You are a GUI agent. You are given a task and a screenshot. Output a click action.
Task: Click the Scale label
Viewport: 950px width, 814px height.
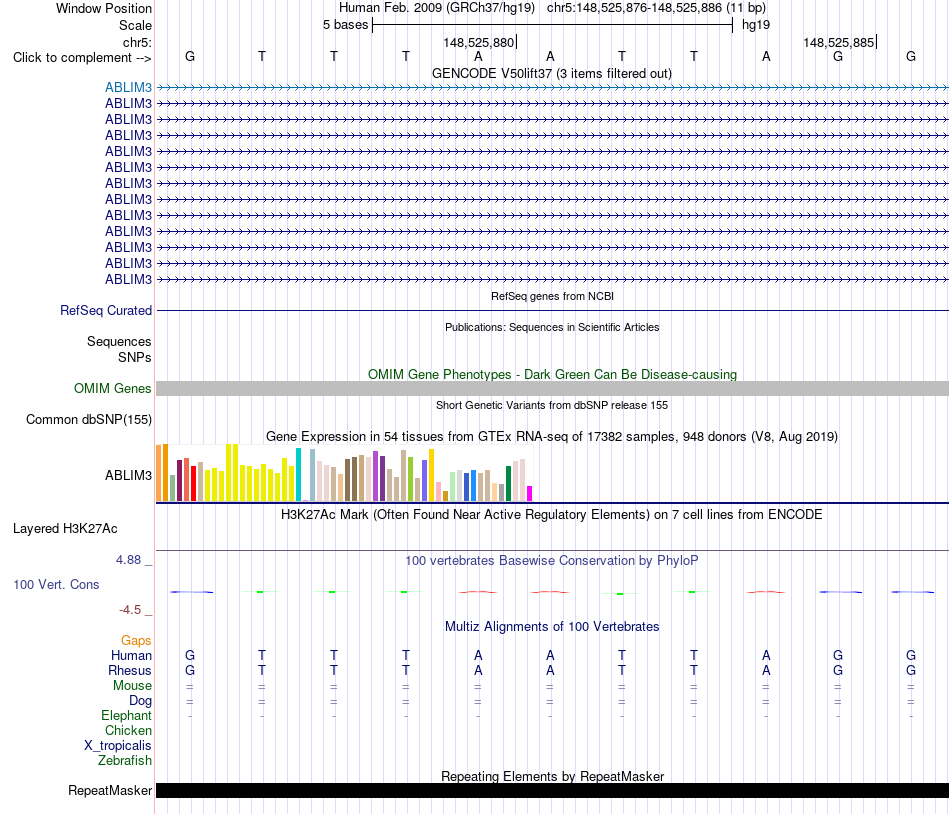tap(135, 25)
